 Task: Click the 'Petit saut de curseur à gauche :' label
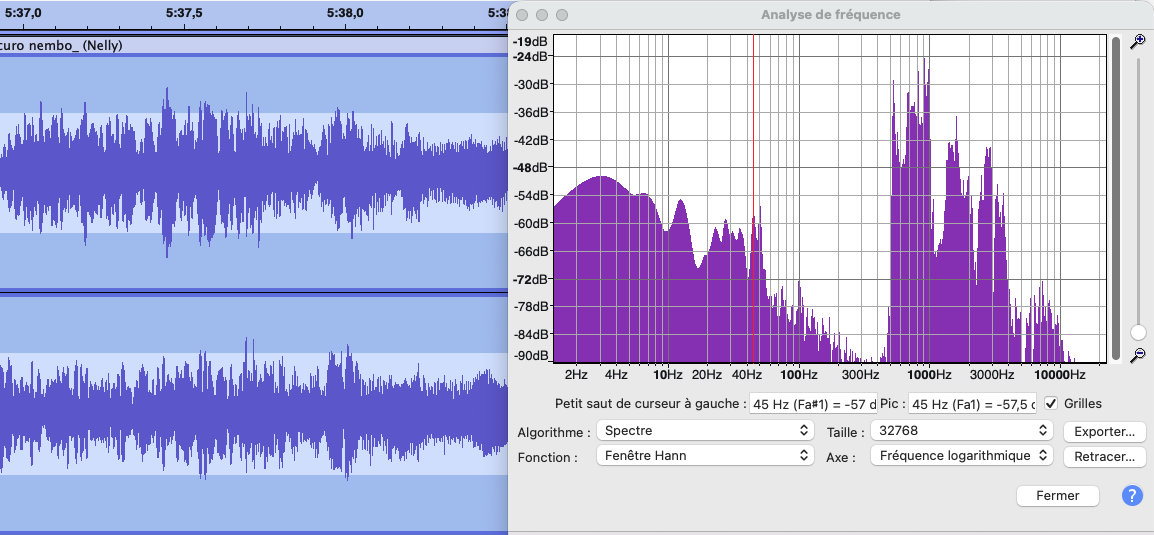coord(651,404)
